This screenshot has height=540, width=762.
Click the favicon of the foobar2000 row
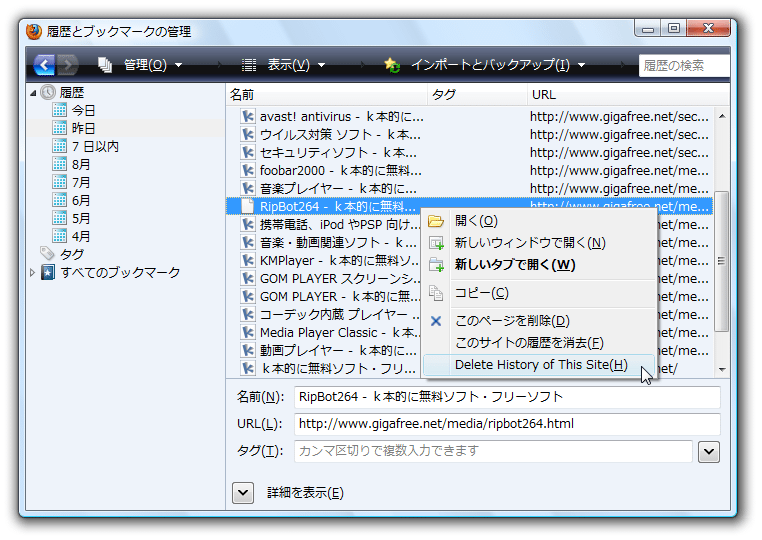pyautogui.click(x=248, y=171)
